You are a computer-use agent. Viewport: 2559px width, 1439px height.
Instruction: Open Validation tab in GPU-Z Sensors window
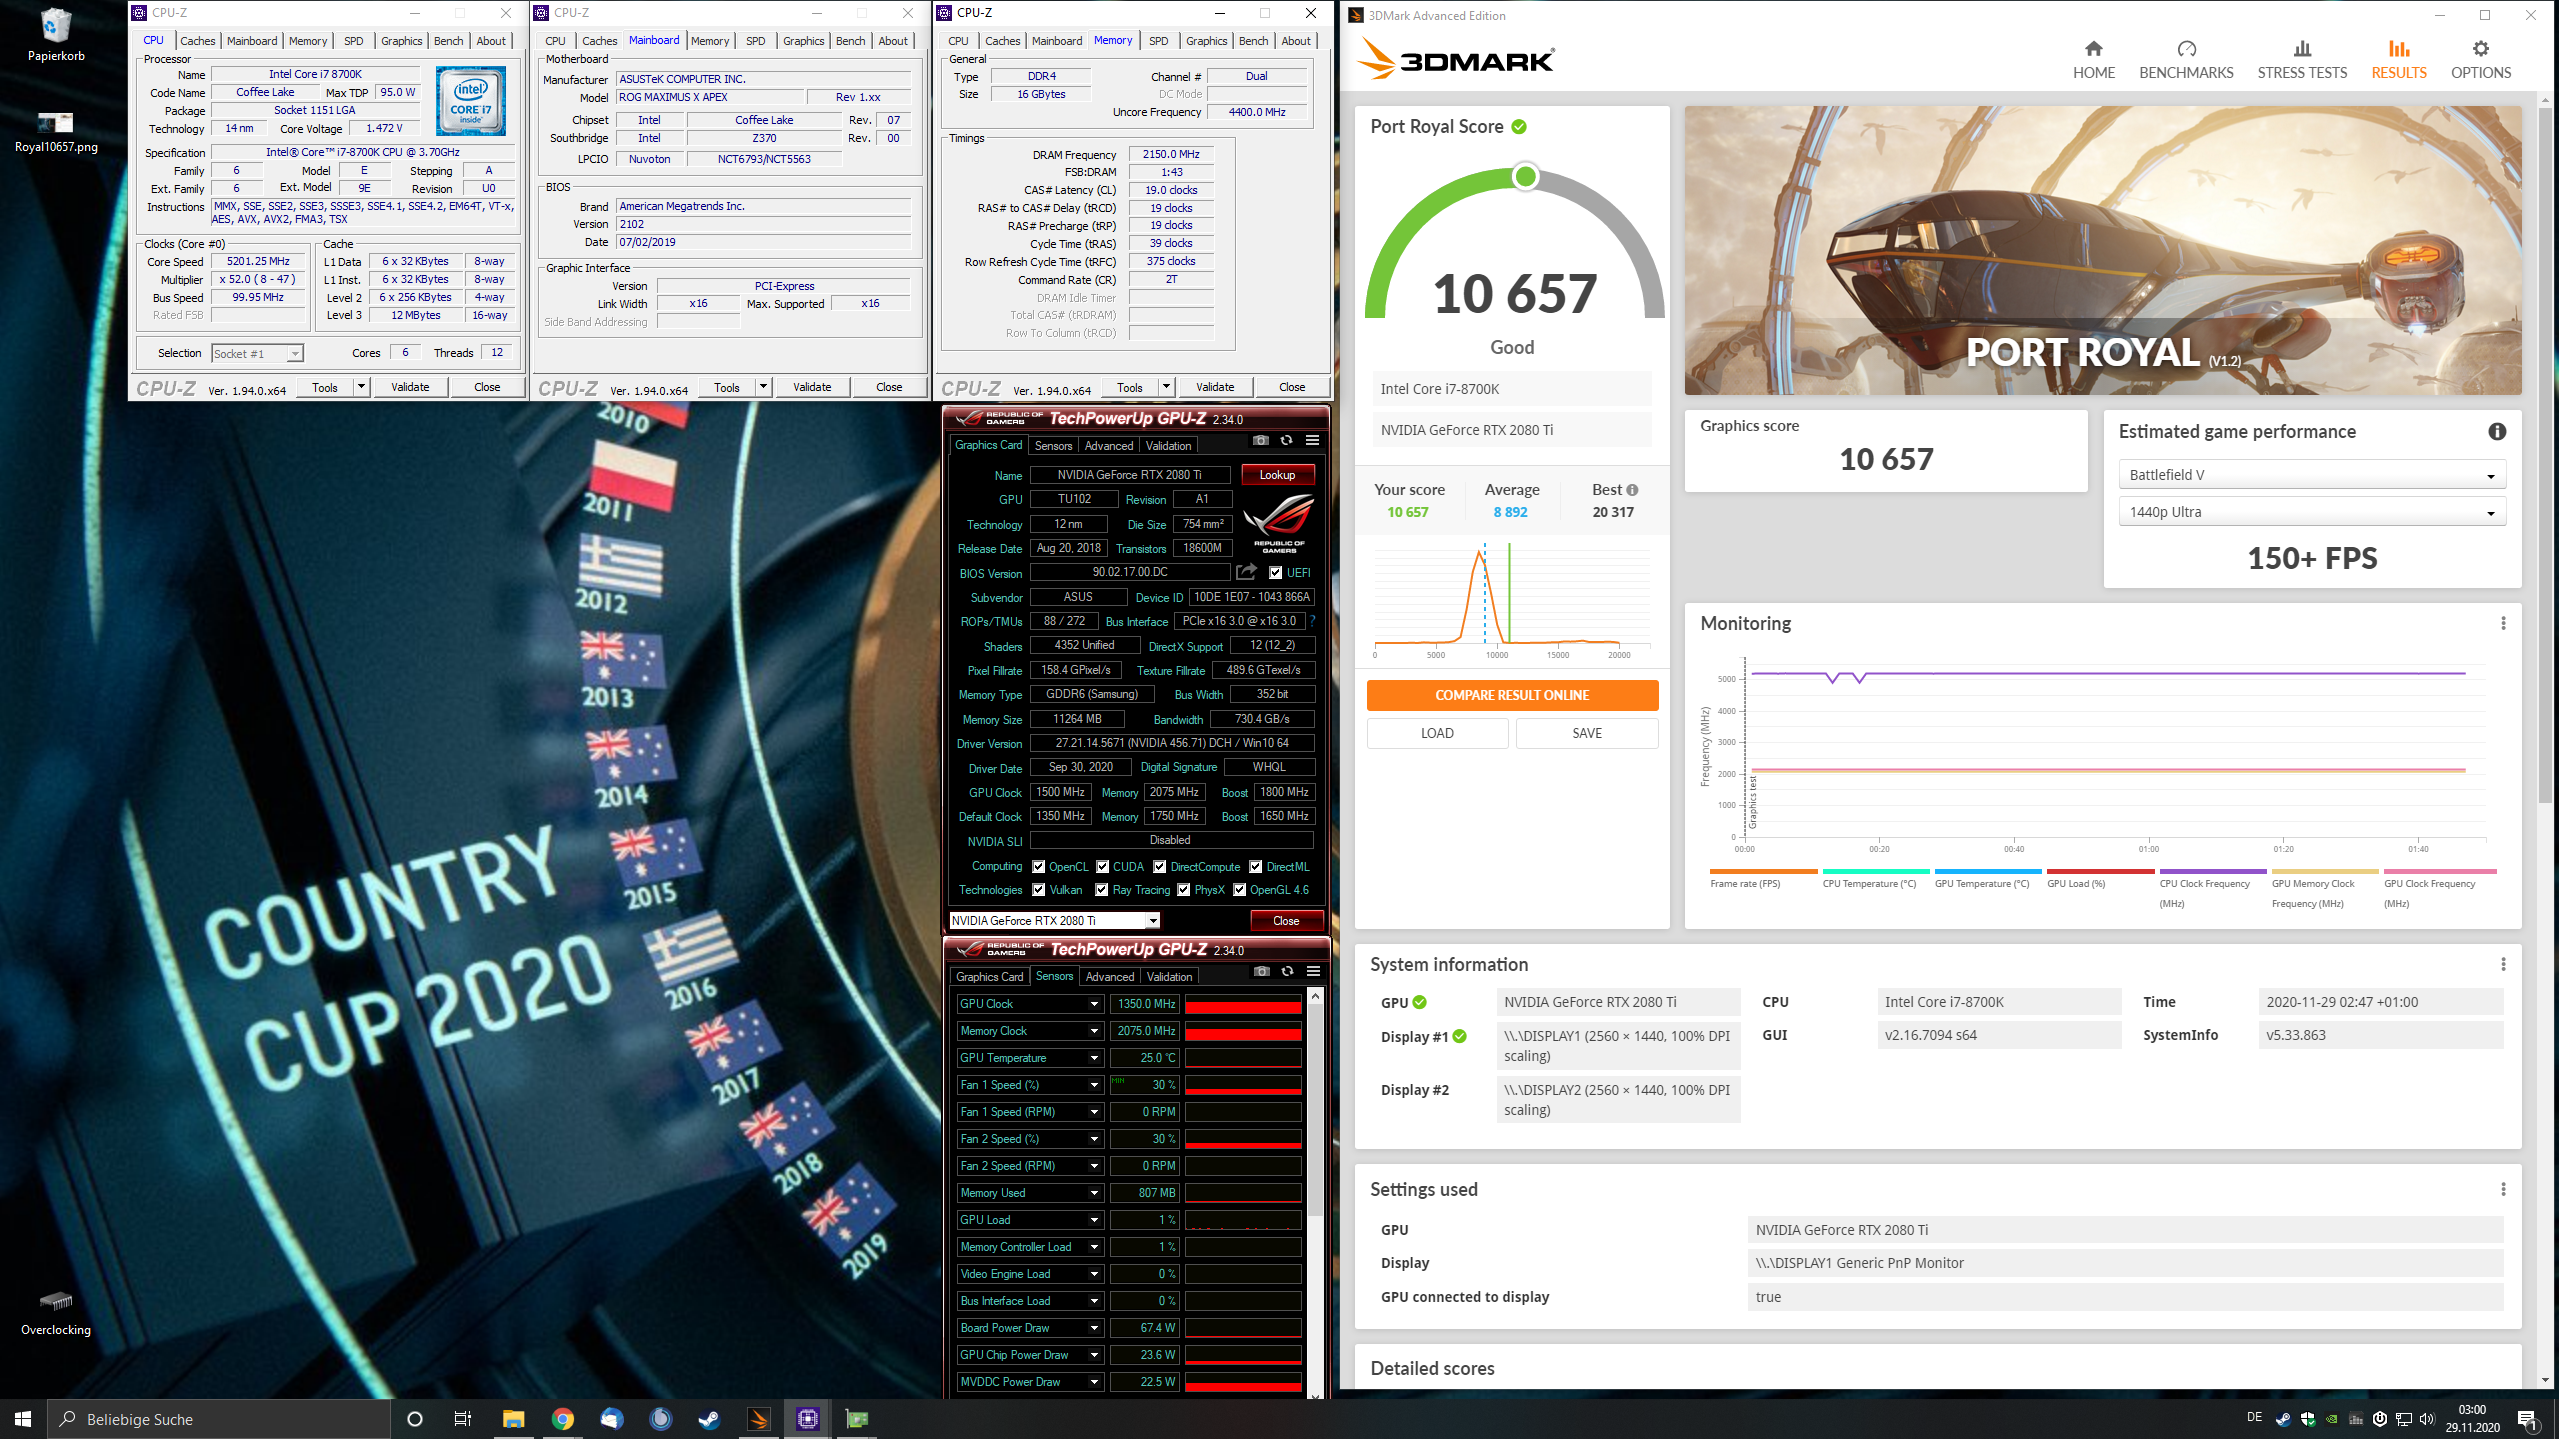1169,977
